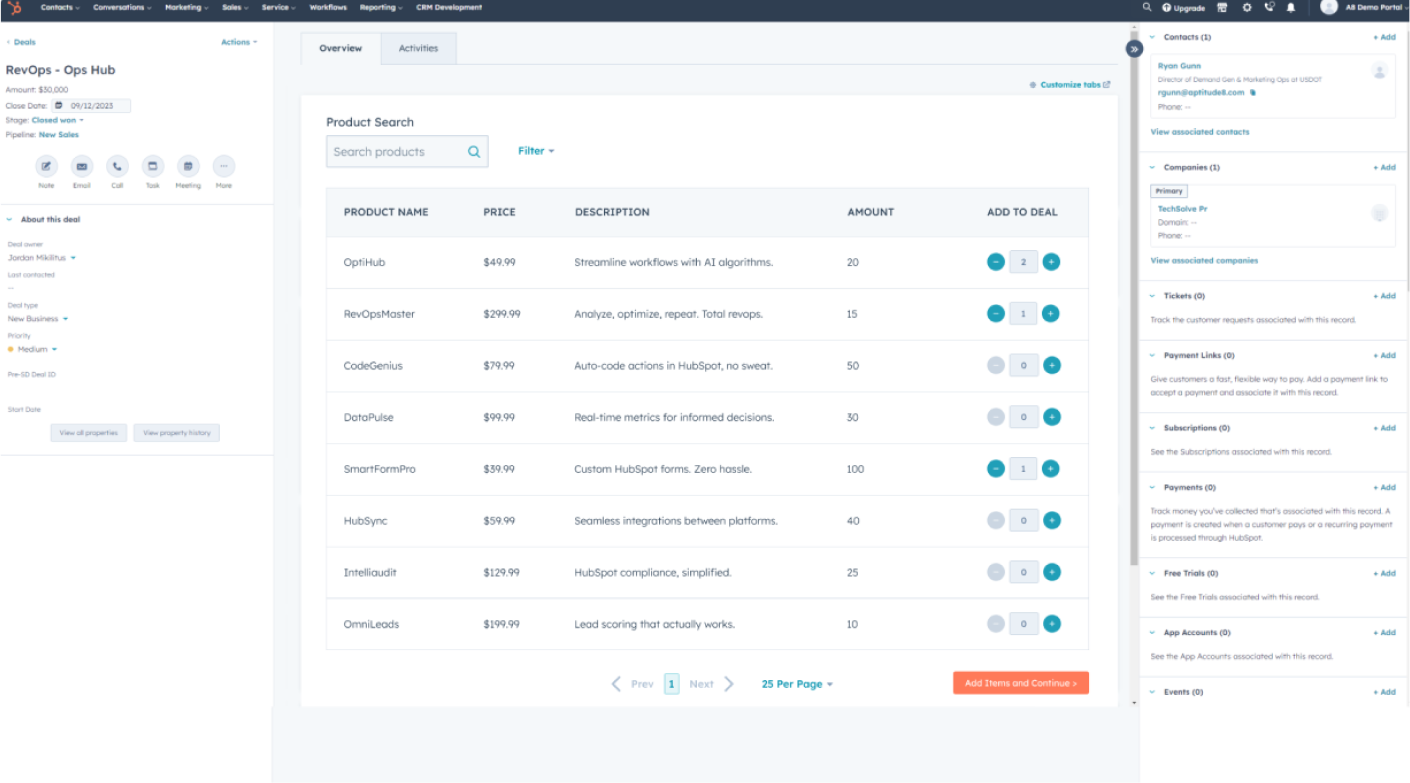The height and width of the screenshot is (783, 1410).
Task: Open the Contacts menu in top nav
Action: 60,7
